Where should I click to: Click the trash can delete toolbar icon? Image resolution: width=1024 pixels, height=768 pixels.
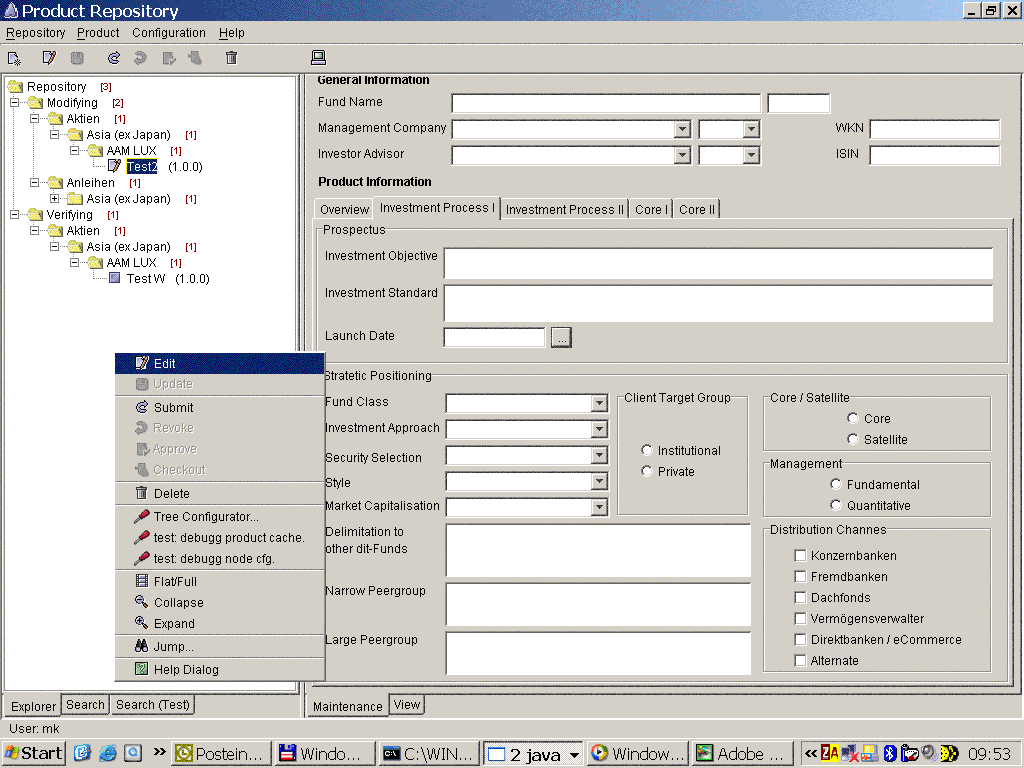(x=231, y=58)
